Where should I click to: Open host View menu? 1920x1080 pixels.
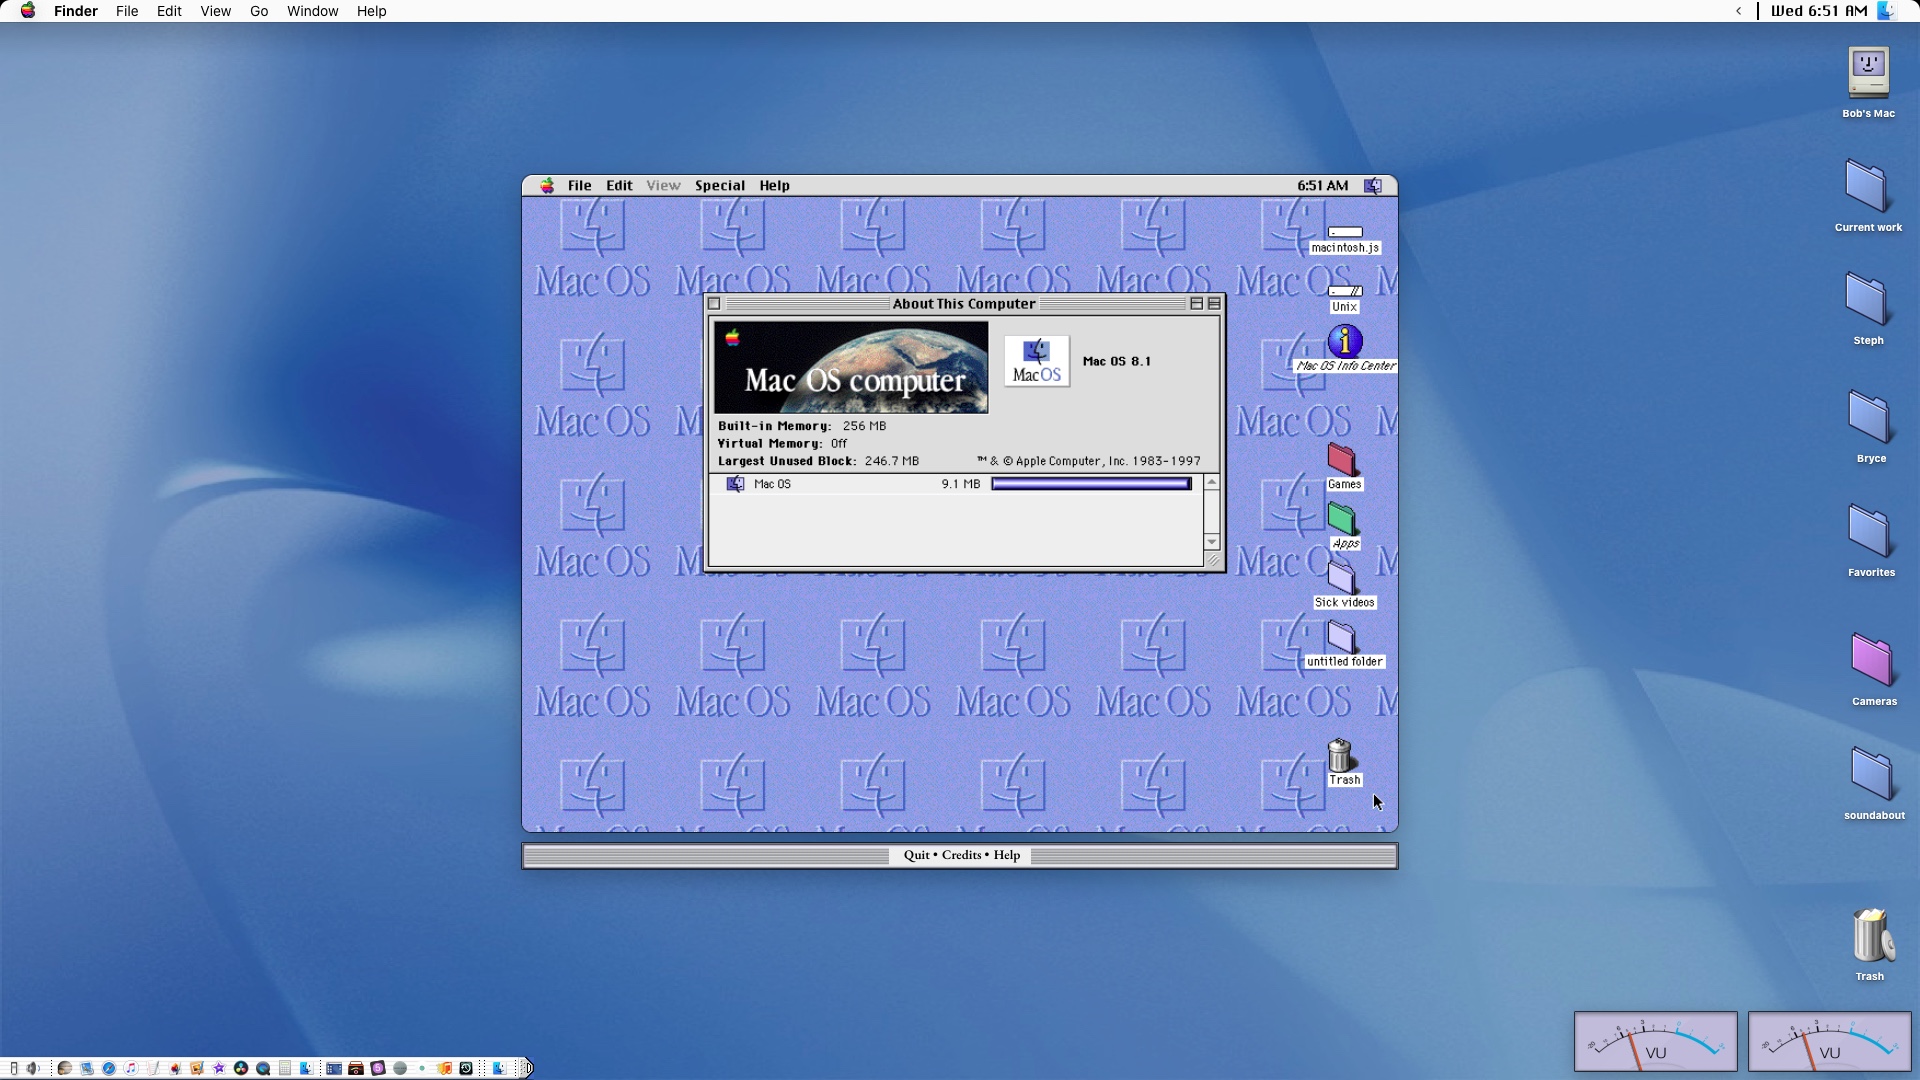point(215,11)
